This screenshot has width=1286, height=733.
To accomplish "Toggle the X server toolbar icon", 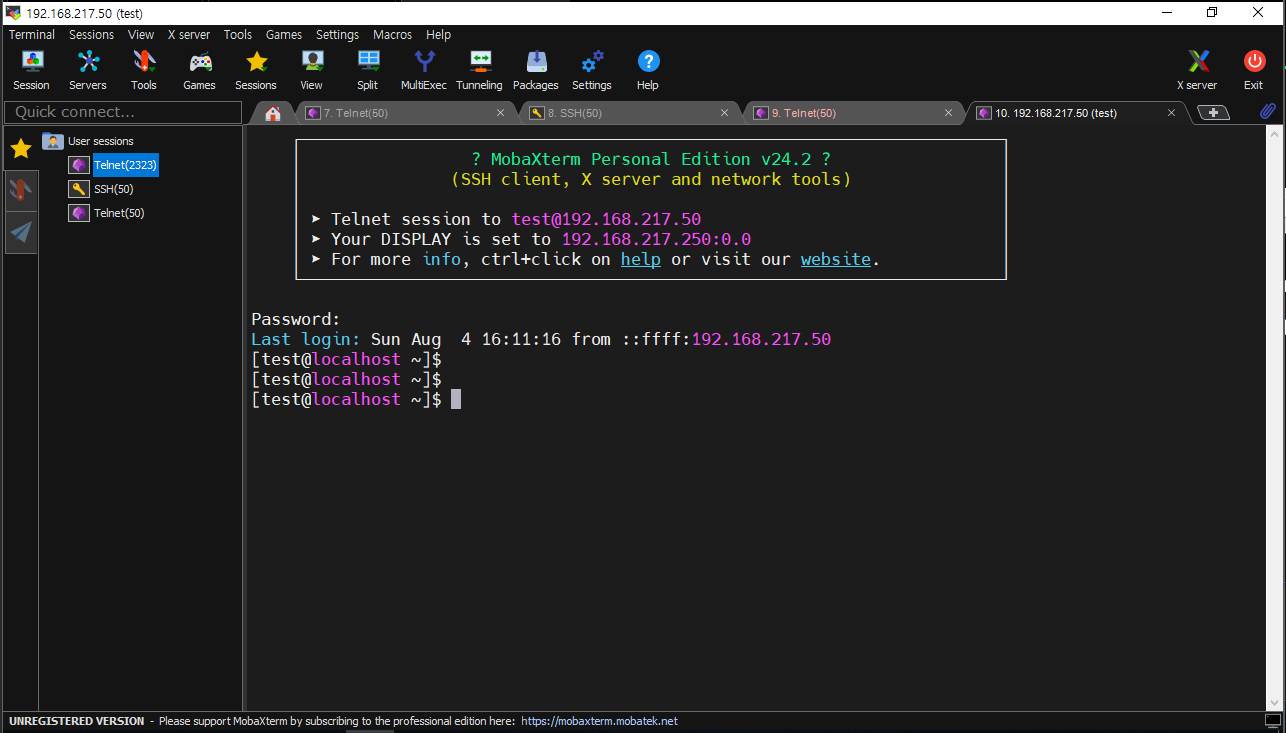I will [1197, 71].
